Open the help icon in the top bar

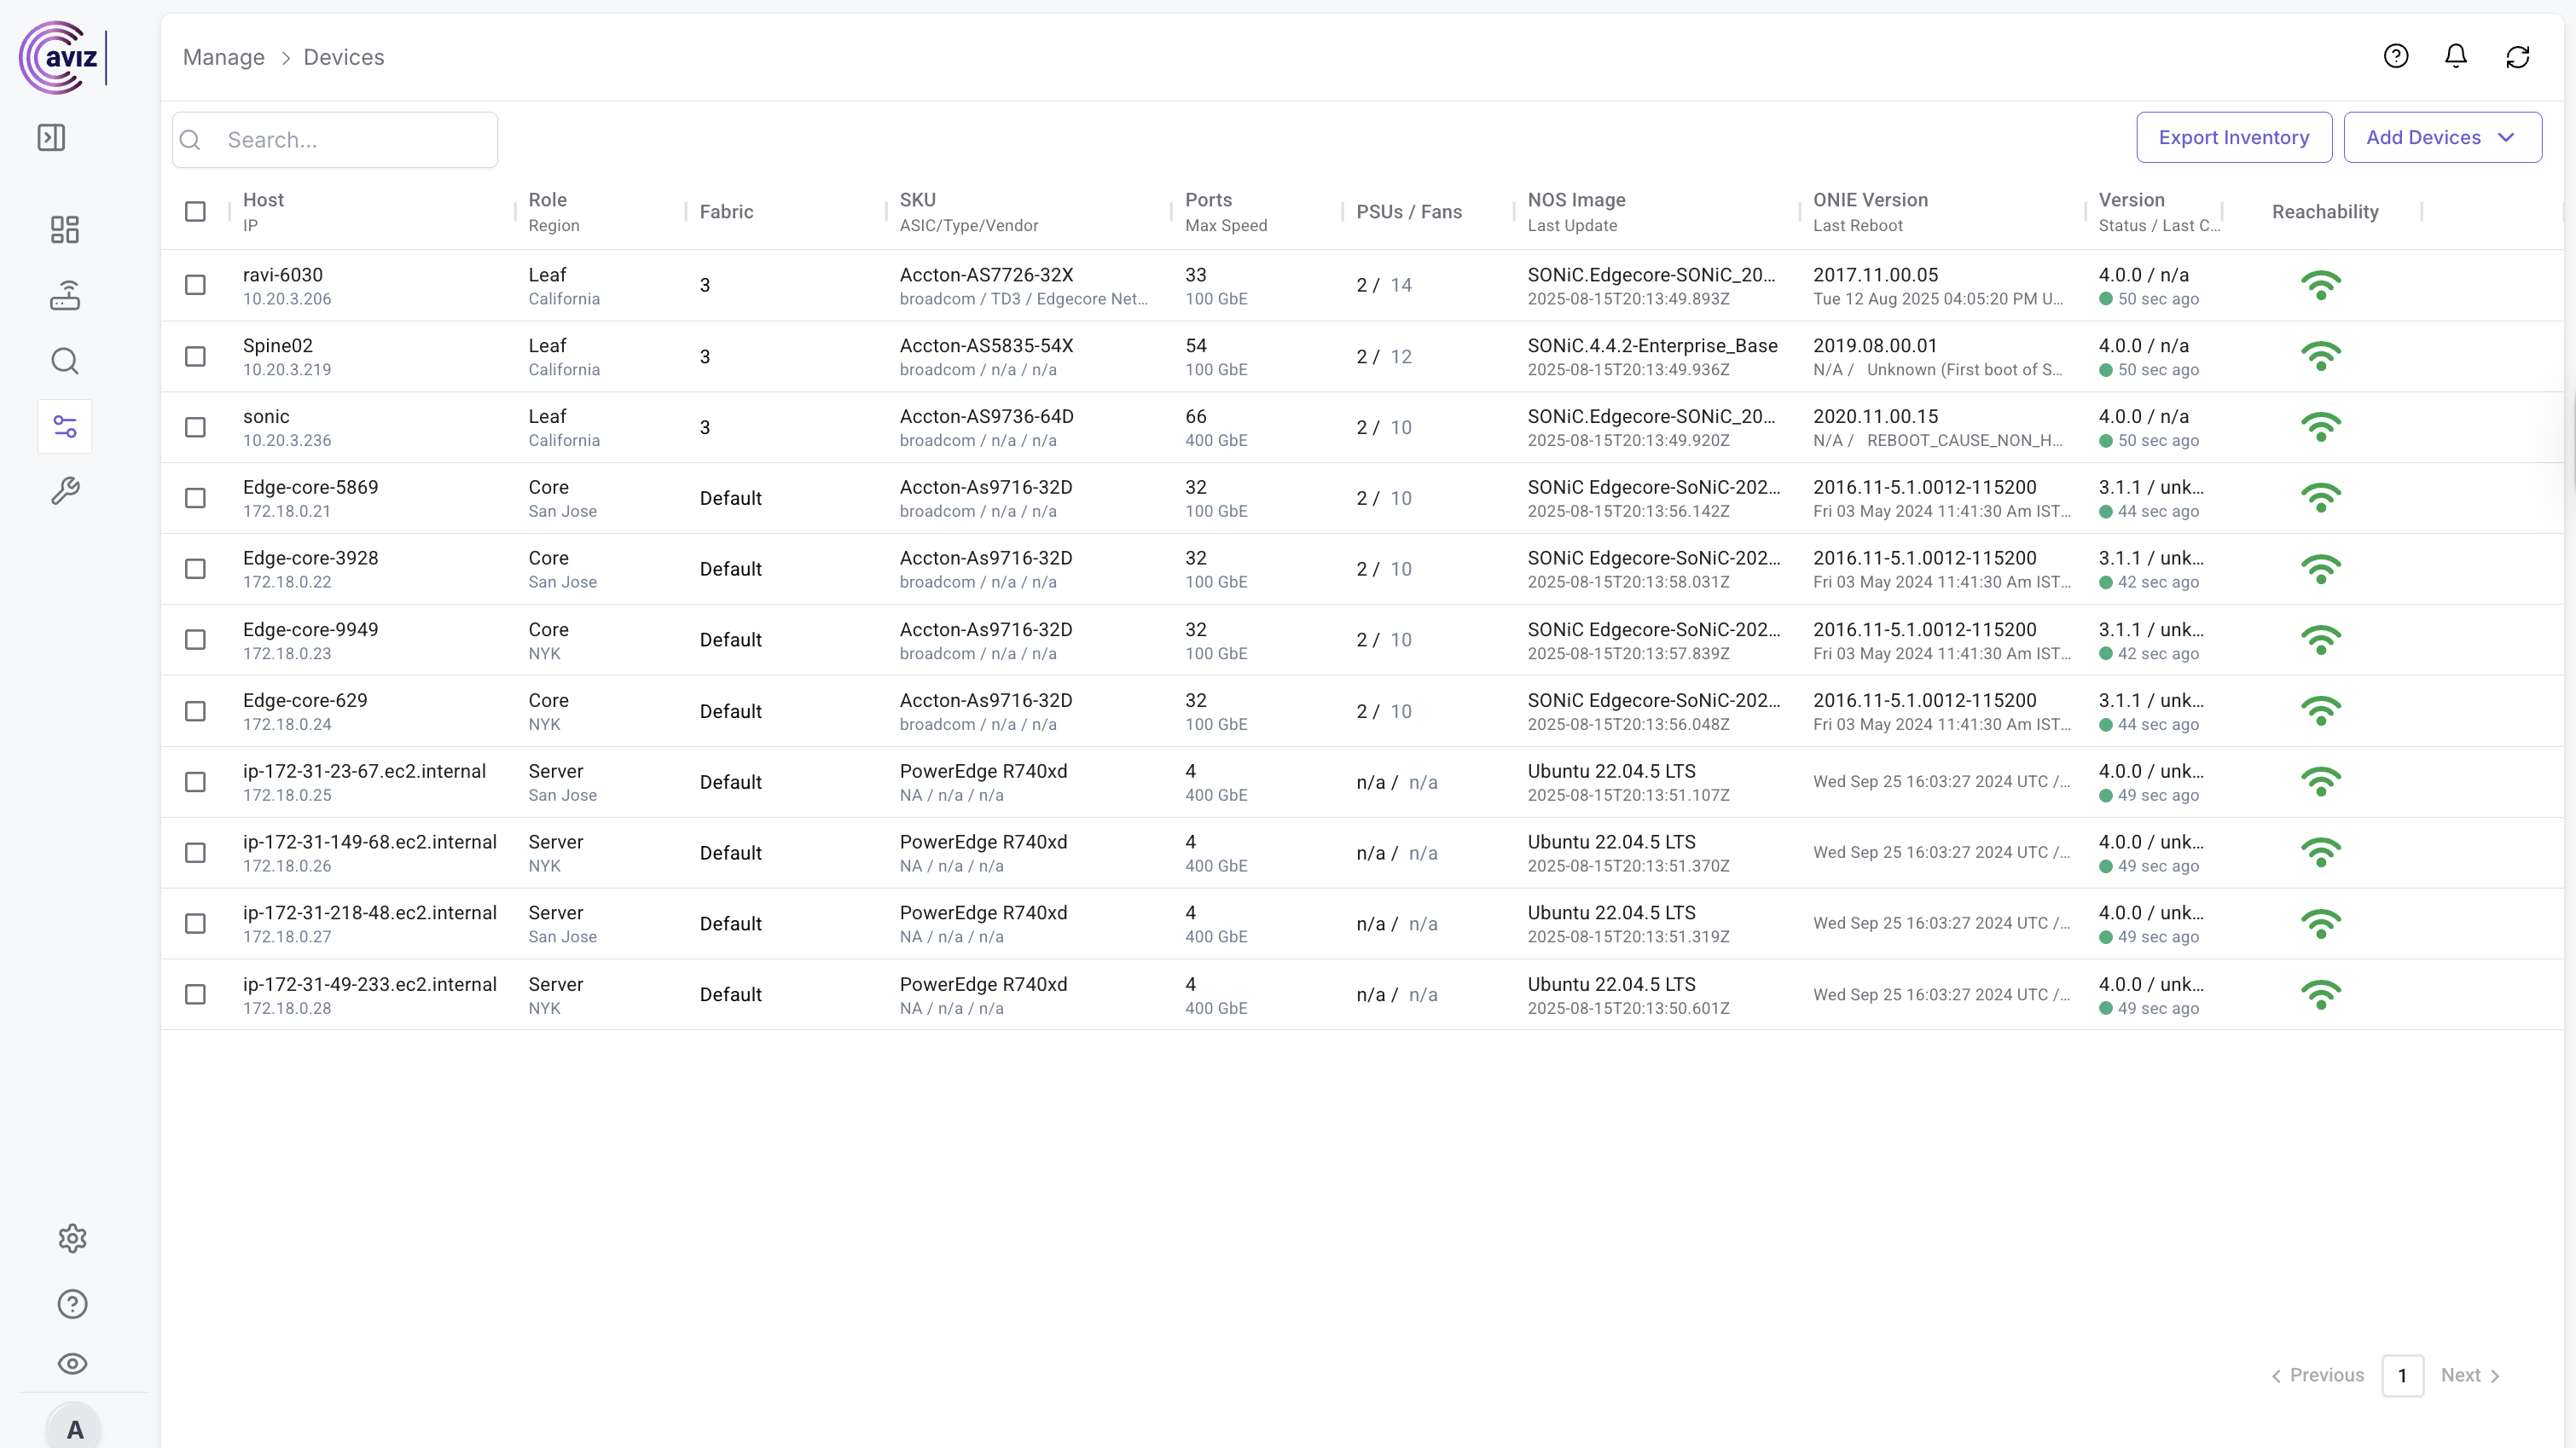(x=2395, y=56)
